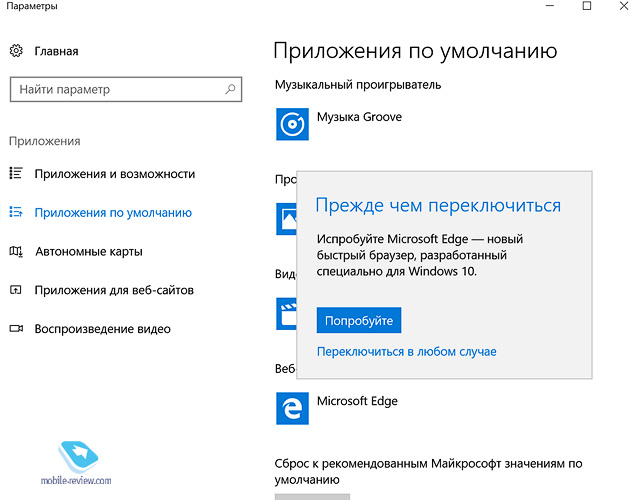Screen dimensions: 640x500
Task: Open Воспроизведение видео section
Action: point(102,329)
